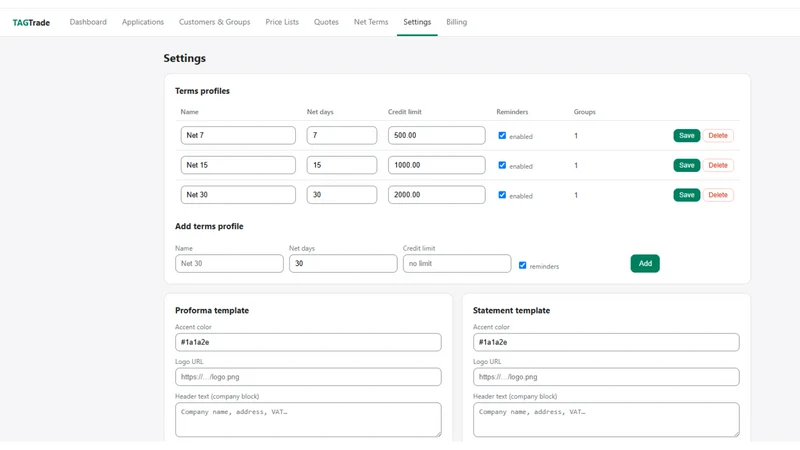Click Statement header text area
800x450 pixels.
click(x=606, y=419)
